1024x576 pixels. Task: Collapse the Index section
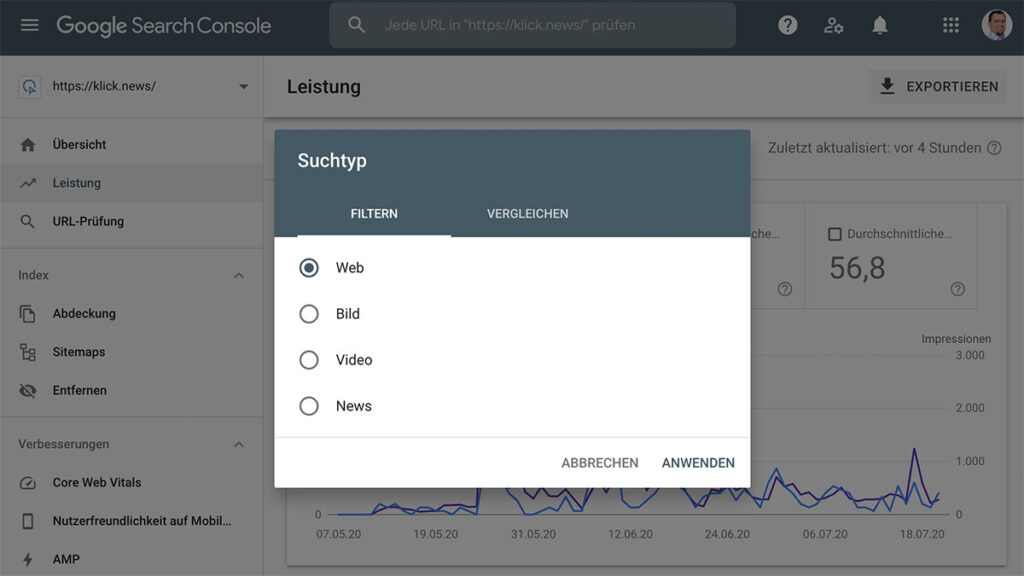[239, 276]
